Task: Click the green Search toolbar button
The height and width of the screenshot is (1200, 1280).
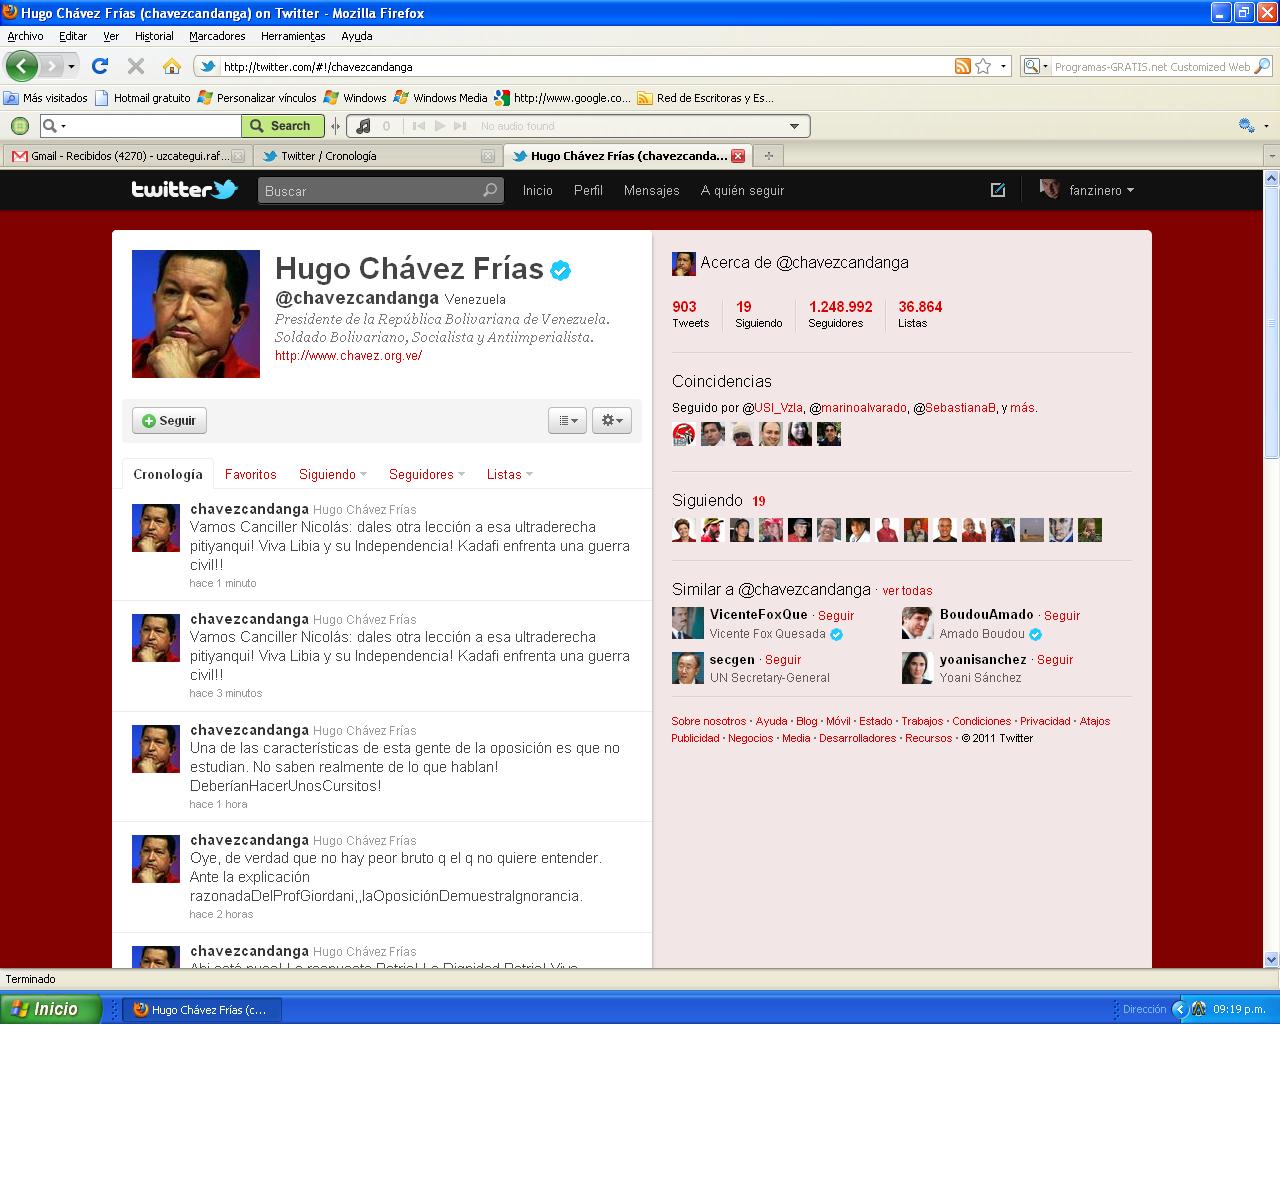Action: (x=283, y=126)
